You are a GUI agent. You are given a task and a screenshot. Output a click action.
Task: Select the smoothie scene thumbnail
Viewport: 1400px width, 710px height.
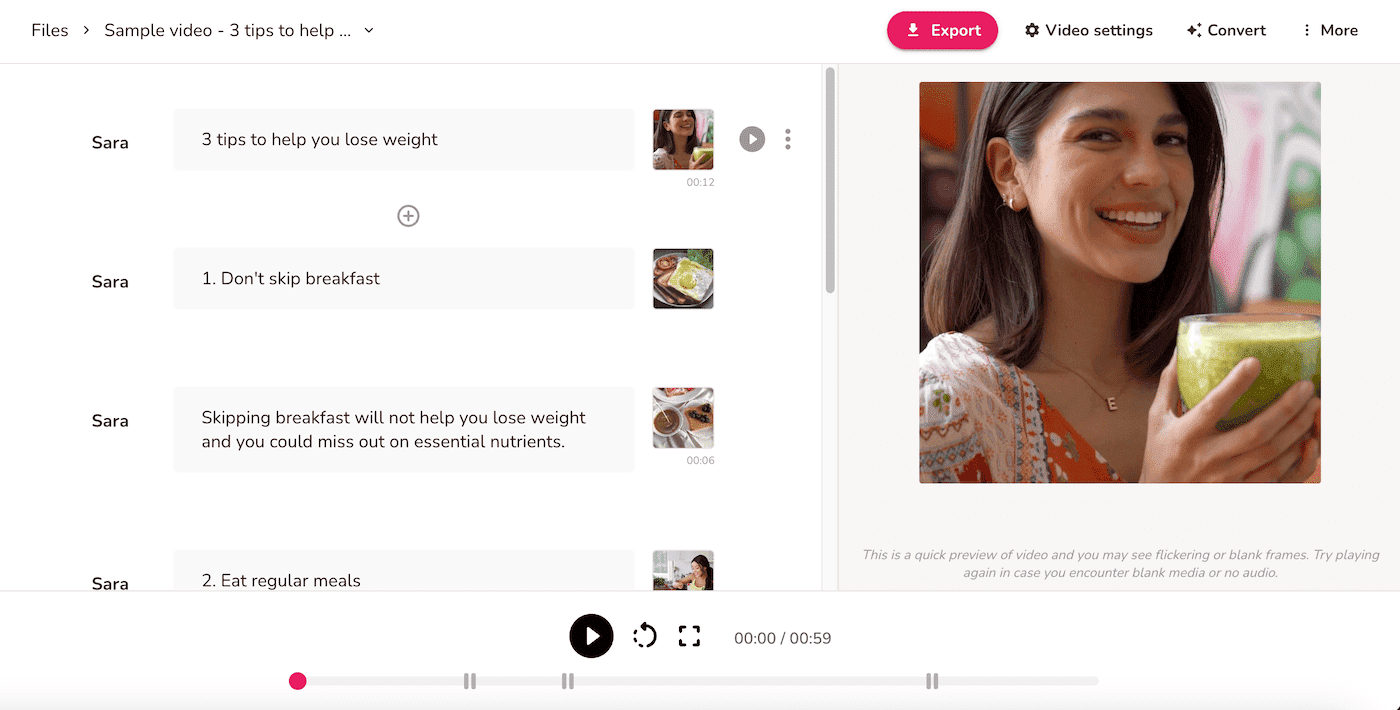pos(683,139)
